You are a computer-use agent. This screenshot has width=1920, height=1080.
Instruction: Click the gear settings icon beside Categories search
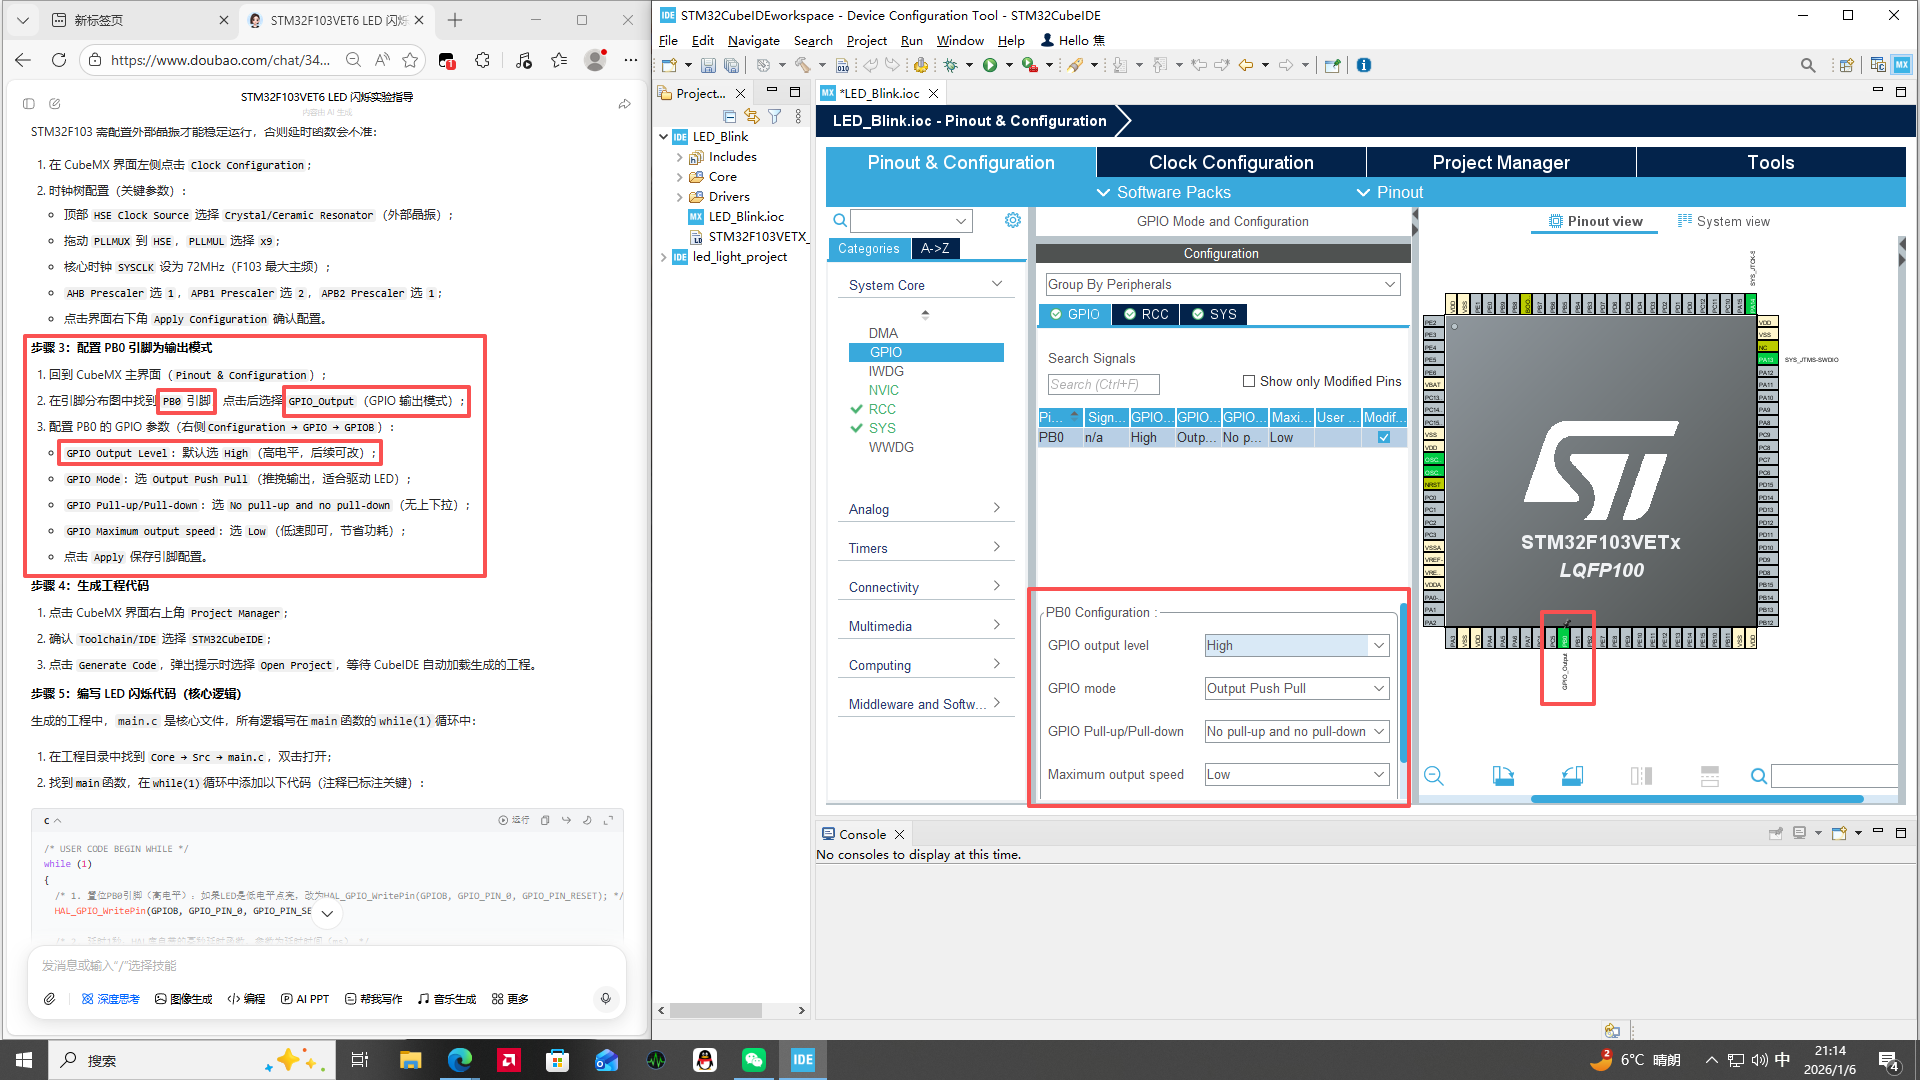click(1013, 220)
